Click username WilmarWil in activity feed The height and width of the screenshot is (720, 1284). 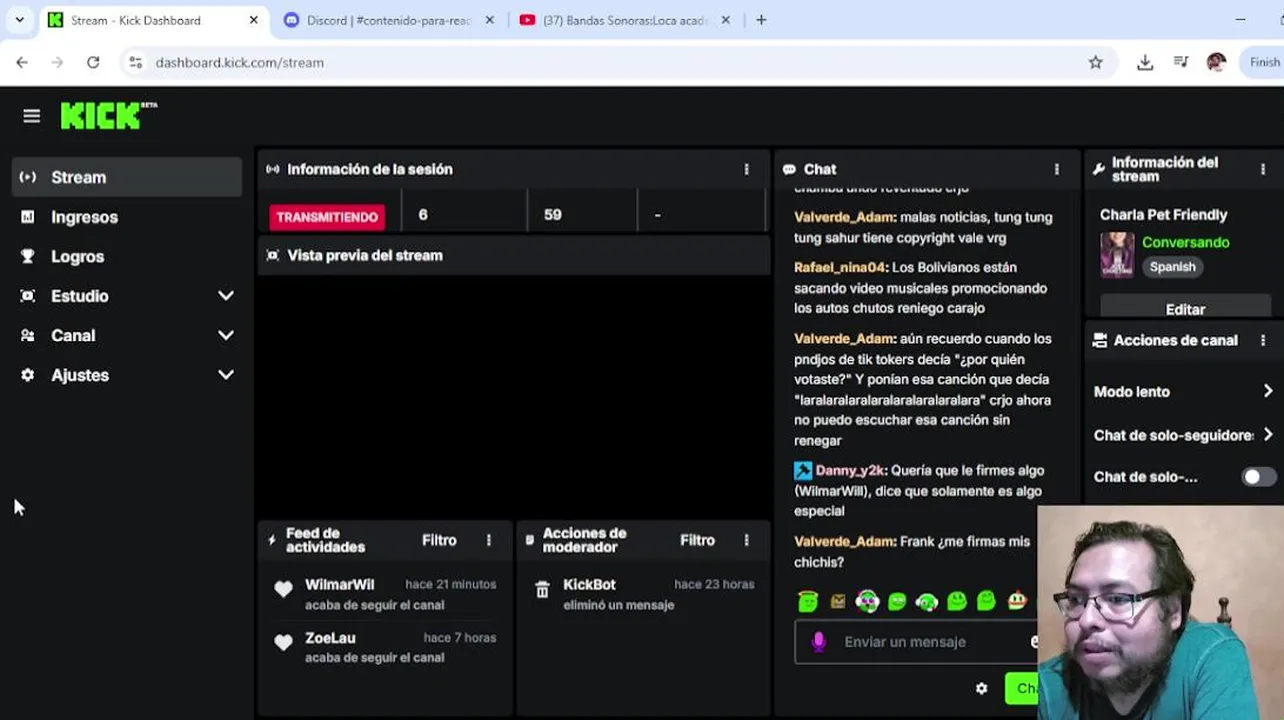pos(339,584)
